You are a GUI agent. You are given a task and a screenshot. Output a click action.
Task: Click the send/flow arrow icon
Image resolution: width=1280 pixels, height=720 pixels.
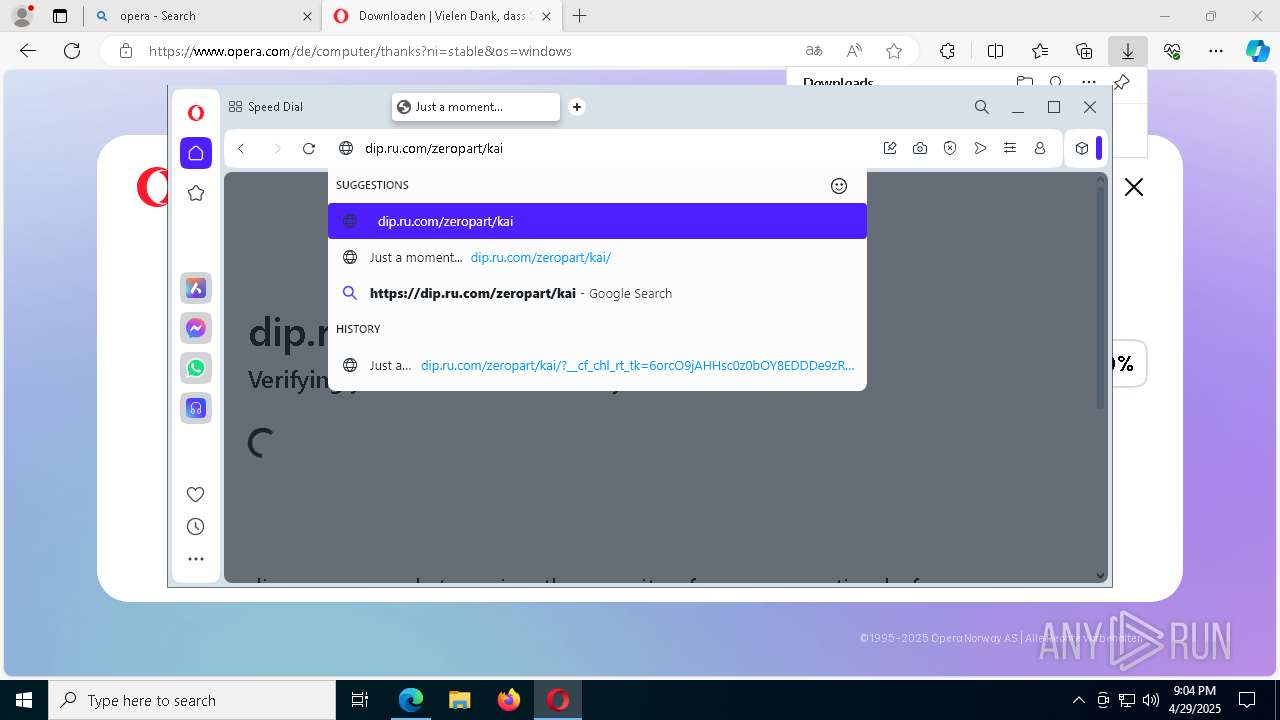980,148
